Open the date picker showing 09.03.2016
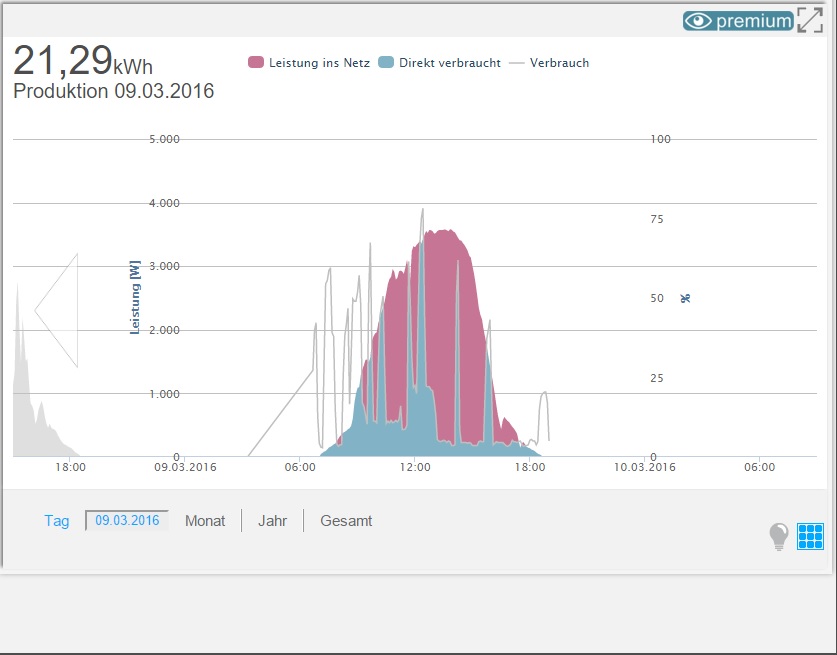Screen dimensions: 837x655 127,520
